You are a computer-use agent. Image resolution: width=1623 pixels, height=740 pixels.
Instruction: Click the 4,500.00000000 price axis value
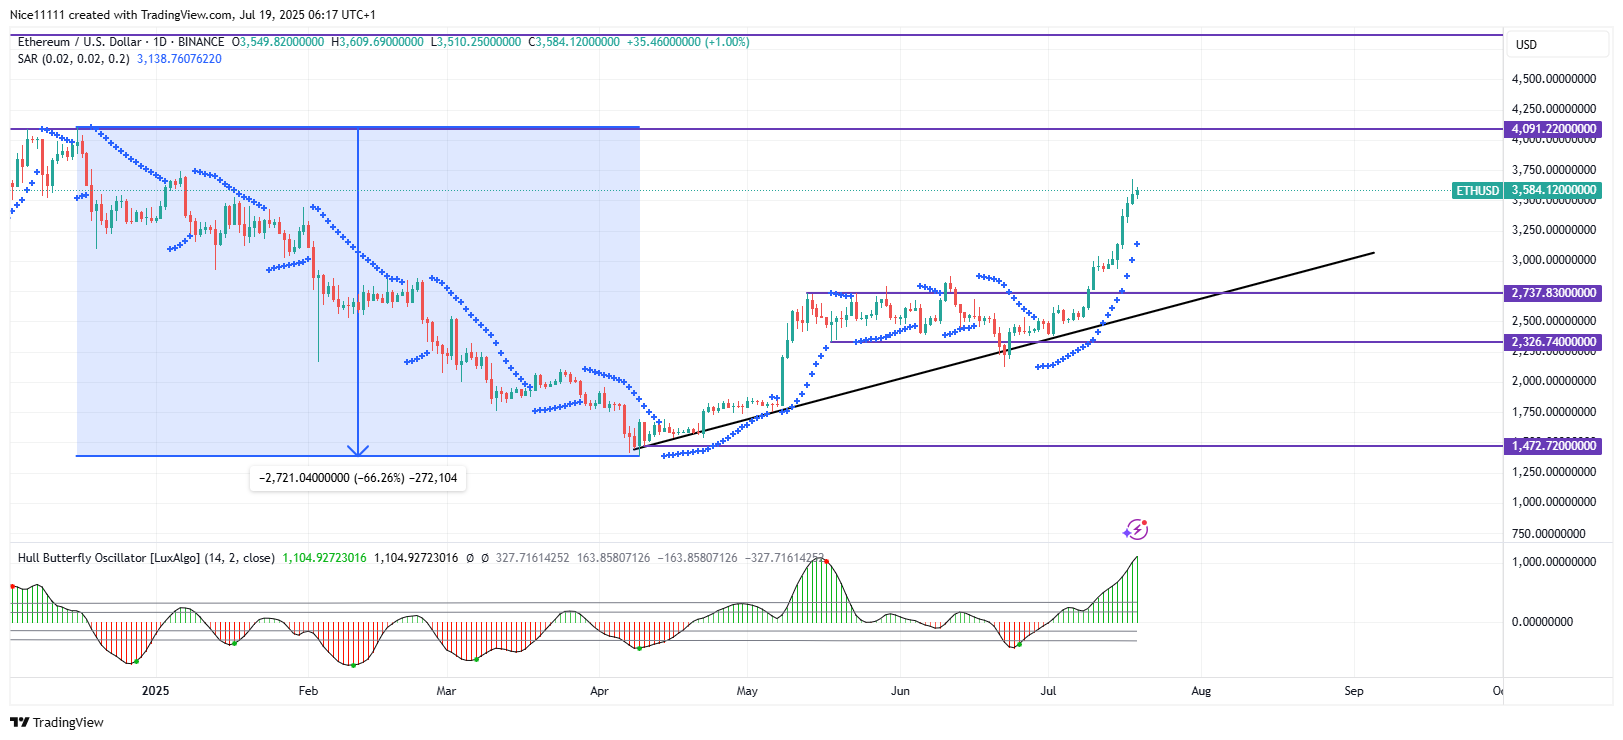pos(1554,79)
